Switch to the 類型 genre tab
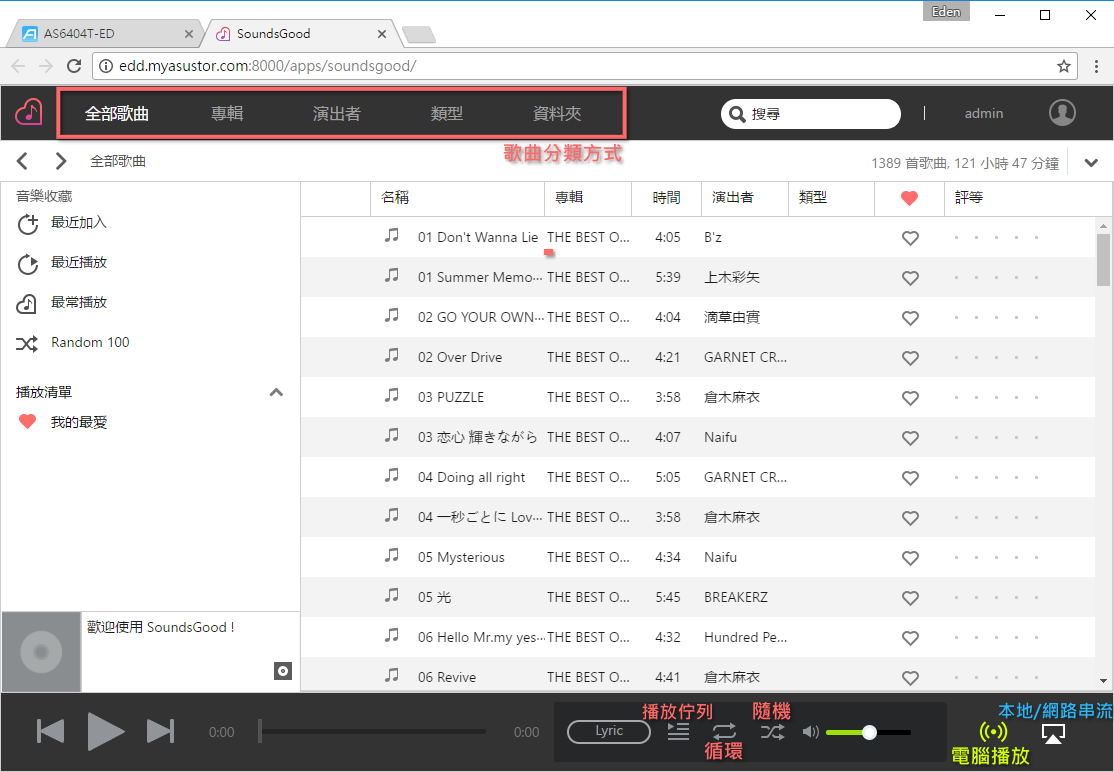This screenshot has width=1114, height=772. (x=447, y=114)
